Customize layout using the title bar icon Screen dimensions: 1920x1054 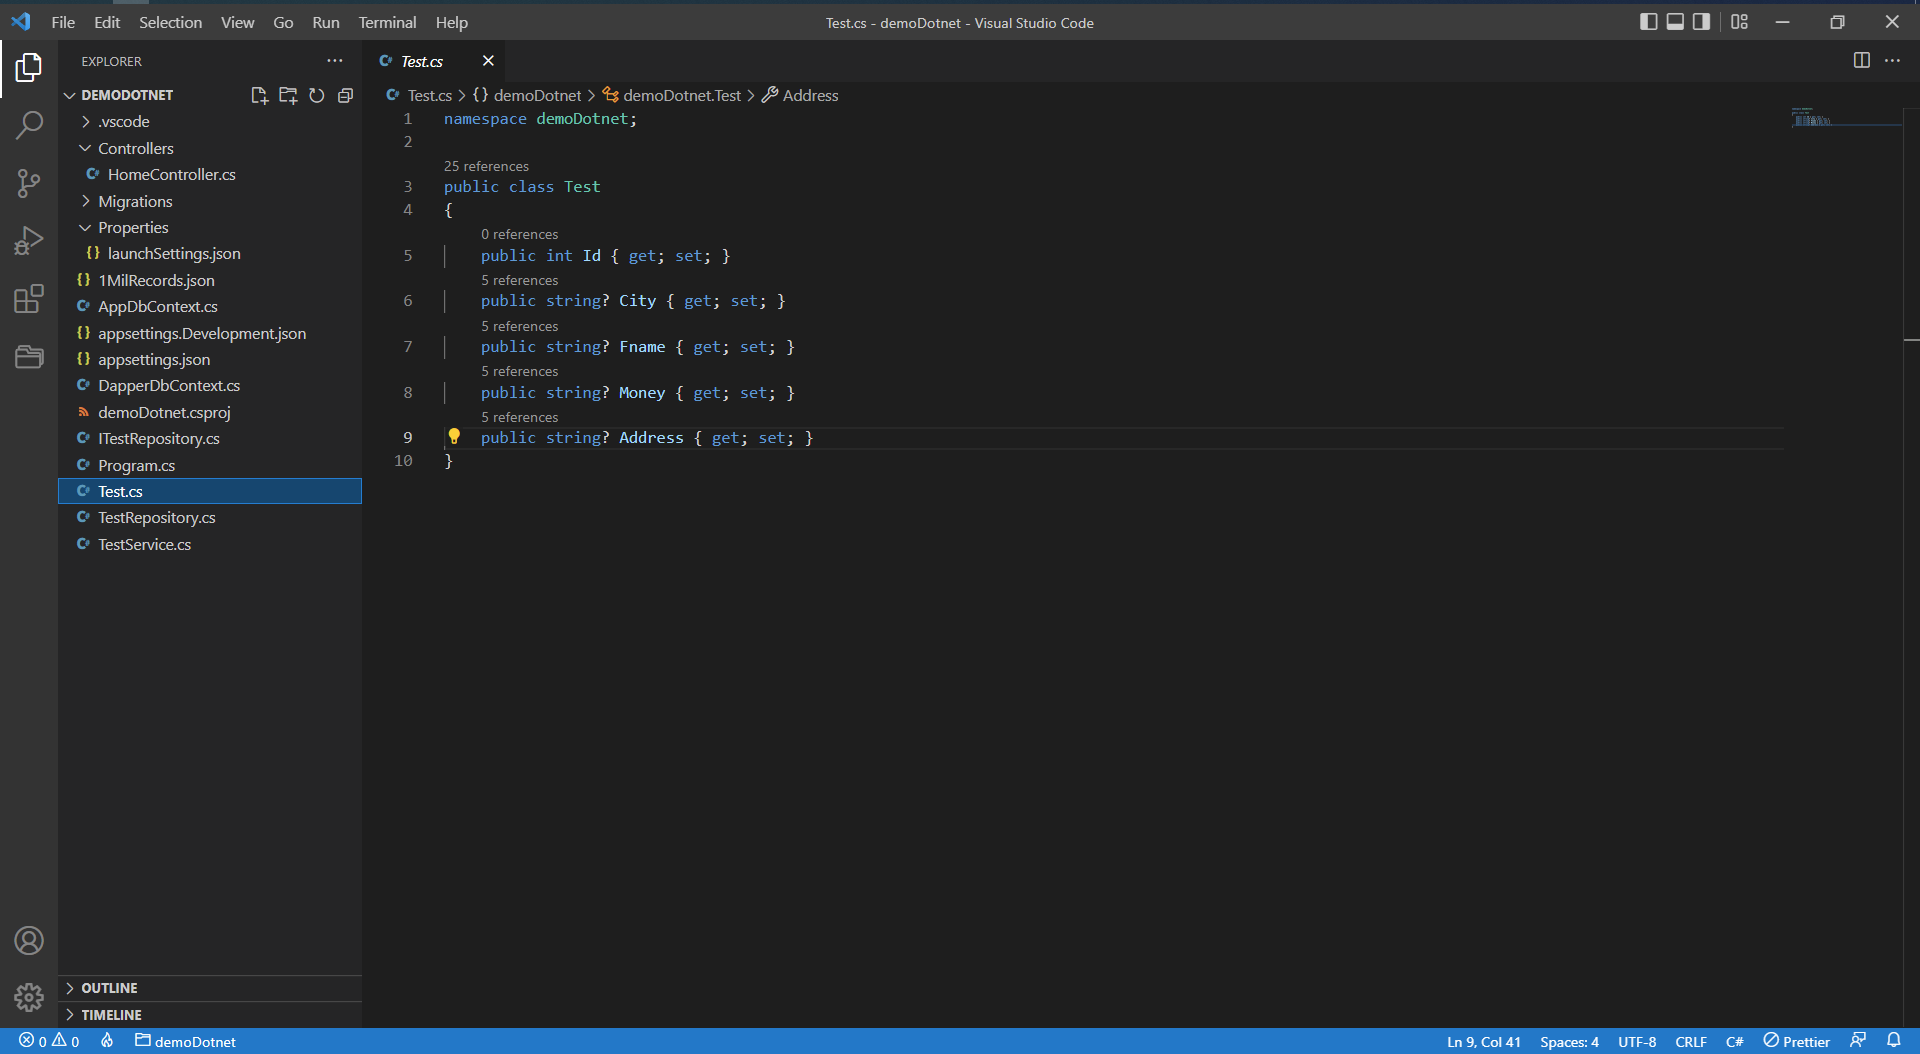1739,22
